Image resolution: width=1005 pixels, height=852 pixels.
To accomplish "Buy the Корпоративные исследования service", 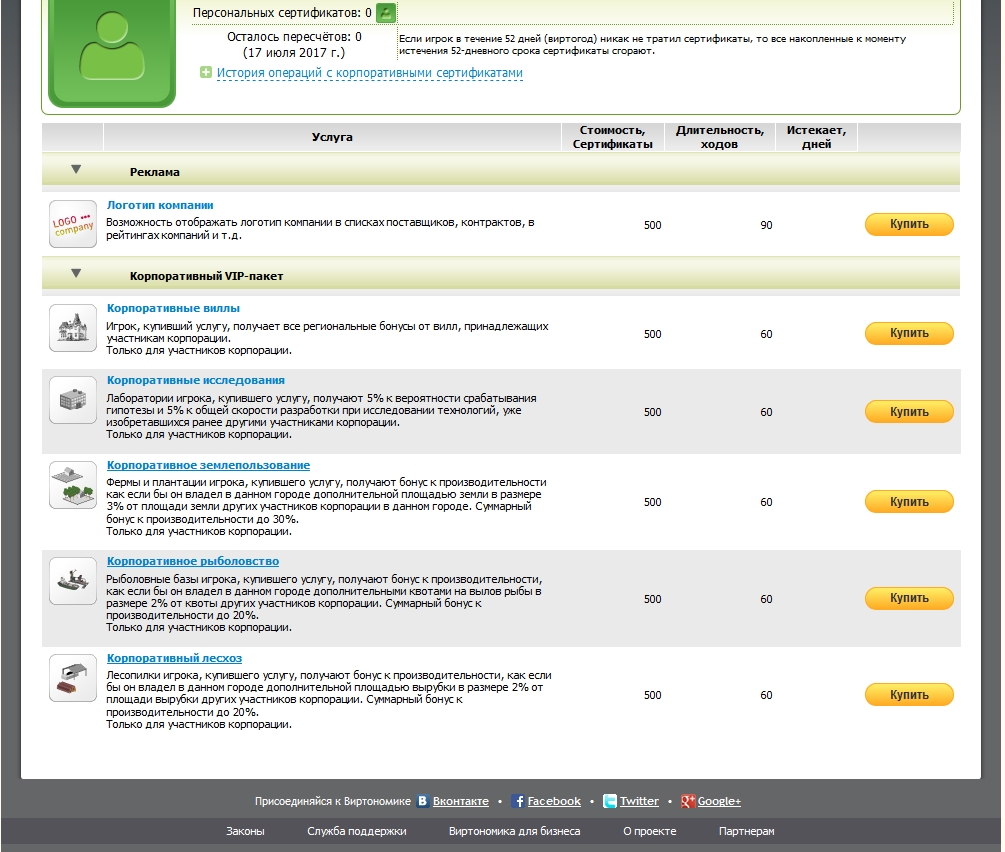I will 908,412.
